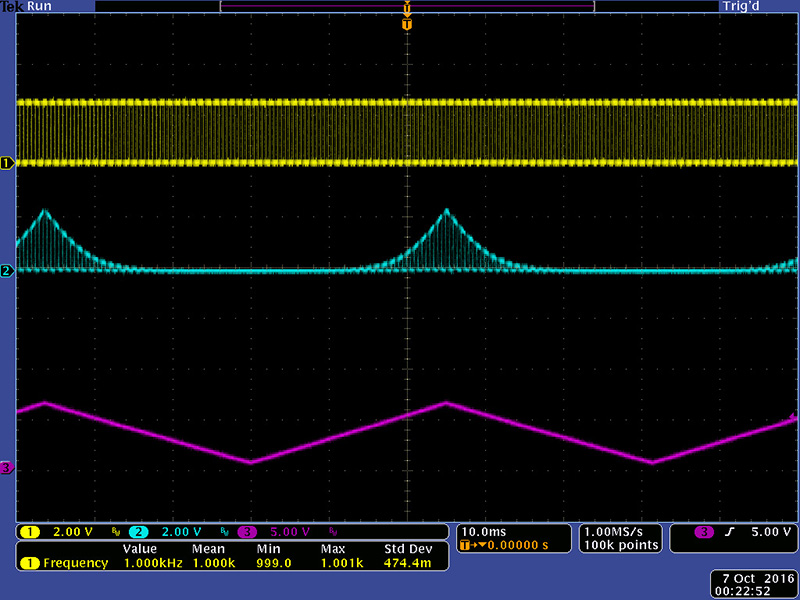
Task: Click the Tek logo
Action: click(x=12, y=6)
